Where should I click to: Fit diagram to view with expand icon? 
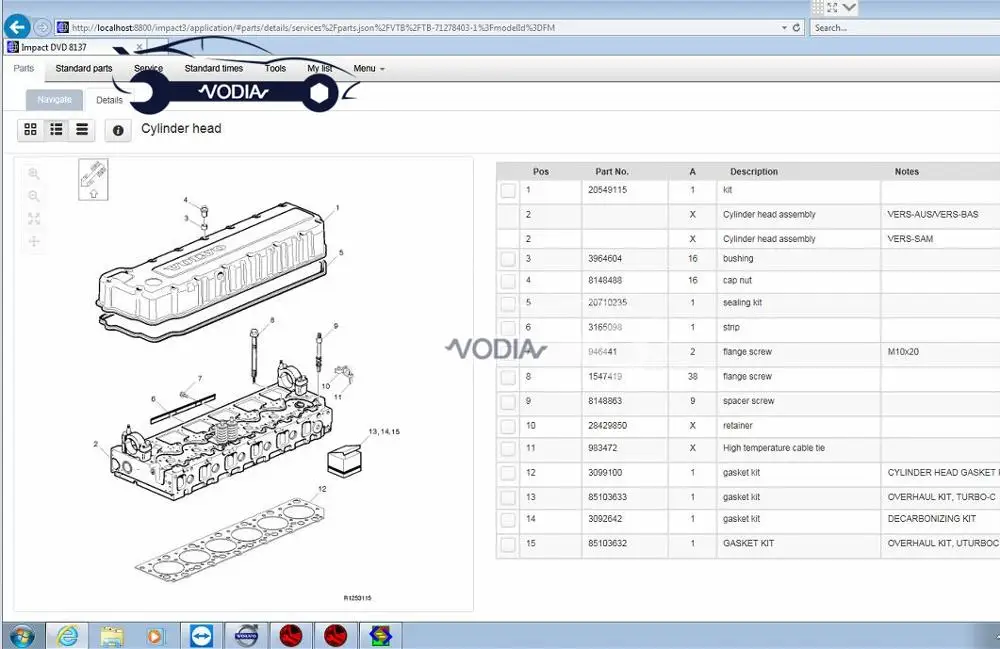(x=34, y=219)
